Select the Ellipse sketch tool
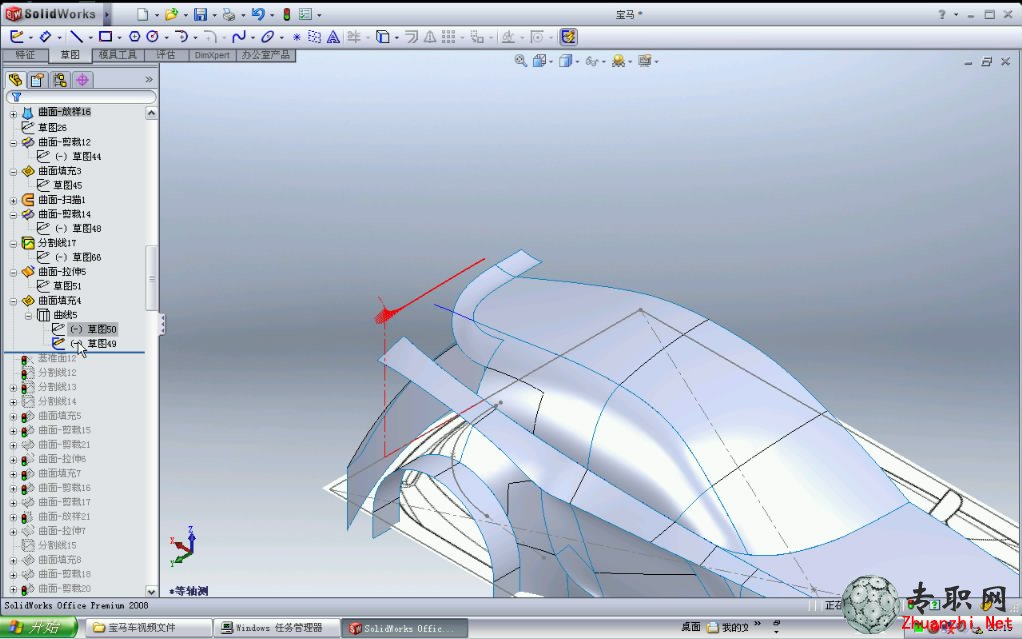Viewport: 1022px width, 639px height. [267, 37]
